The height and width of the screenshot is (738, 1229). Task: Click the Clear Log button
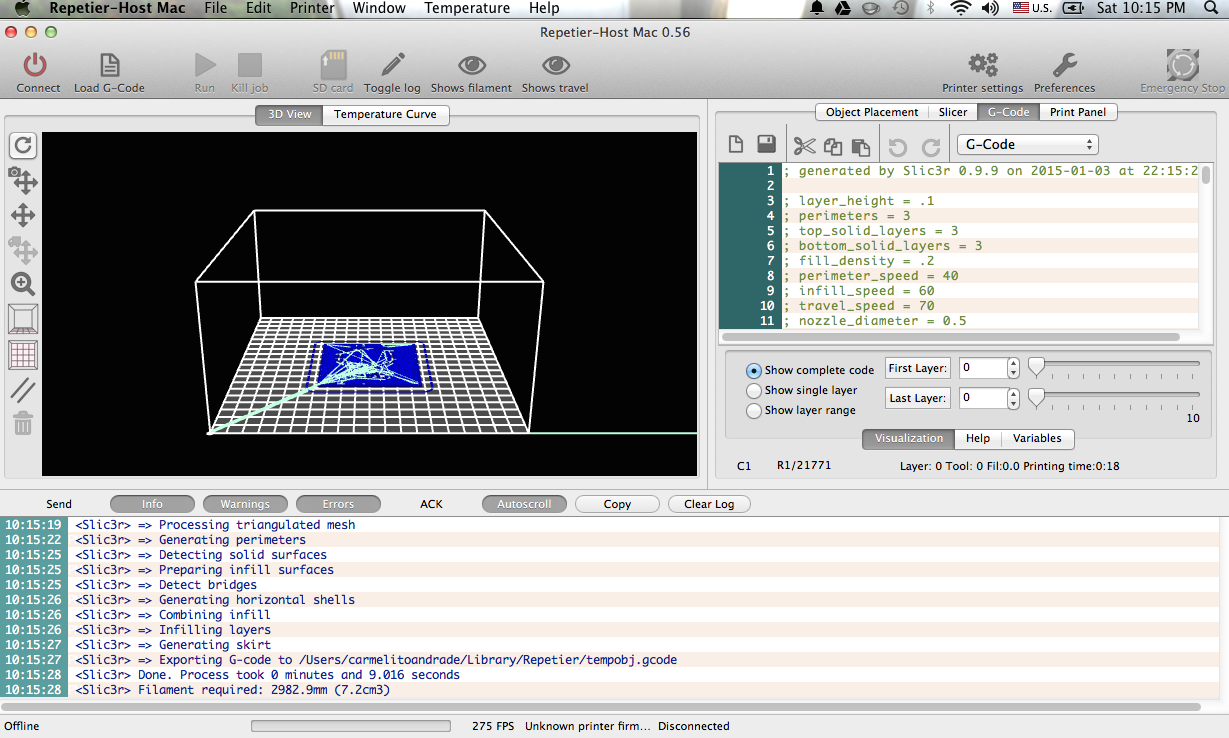(709, 504)
